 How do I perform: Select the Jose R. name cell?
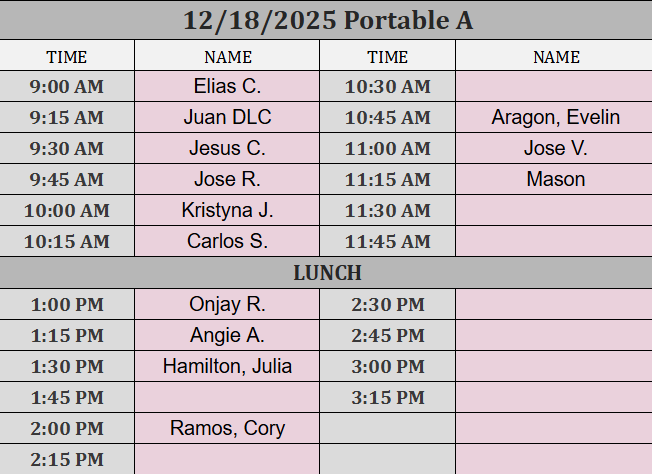coord(227,180)
